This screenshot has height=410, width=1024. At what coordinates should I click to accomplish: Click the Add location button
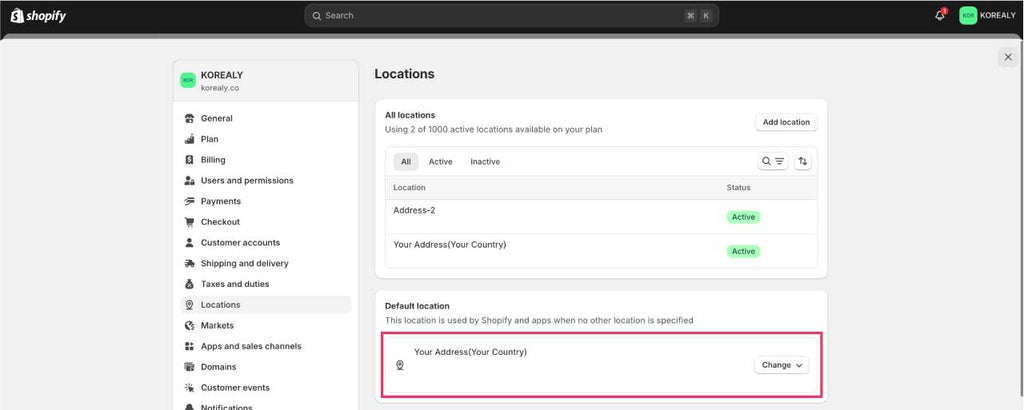point(786,122)
